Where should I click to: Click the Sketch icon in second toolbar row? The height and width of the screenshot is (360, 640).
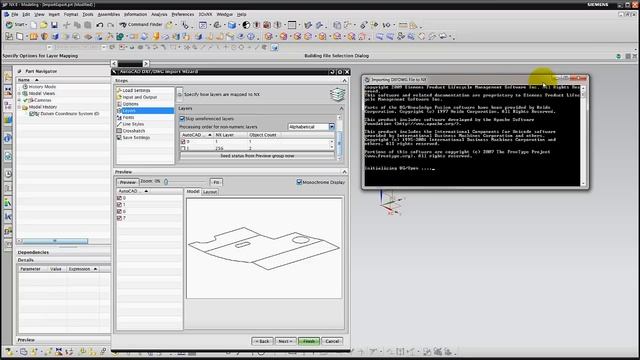tap(9, 36)
